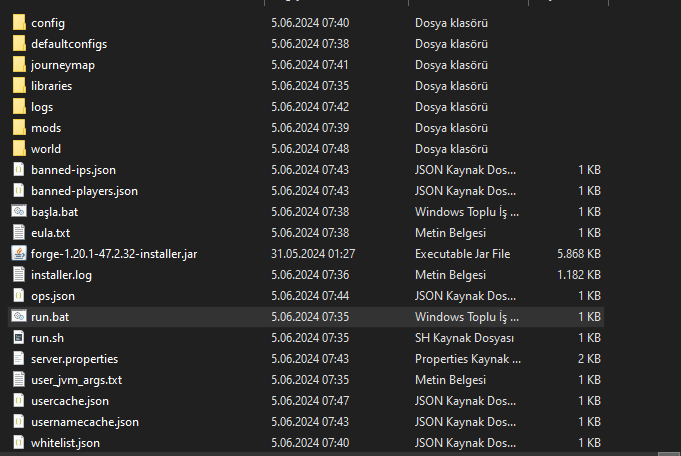
Task: Click the eula.txt text file icon
Action: (19, 233)
